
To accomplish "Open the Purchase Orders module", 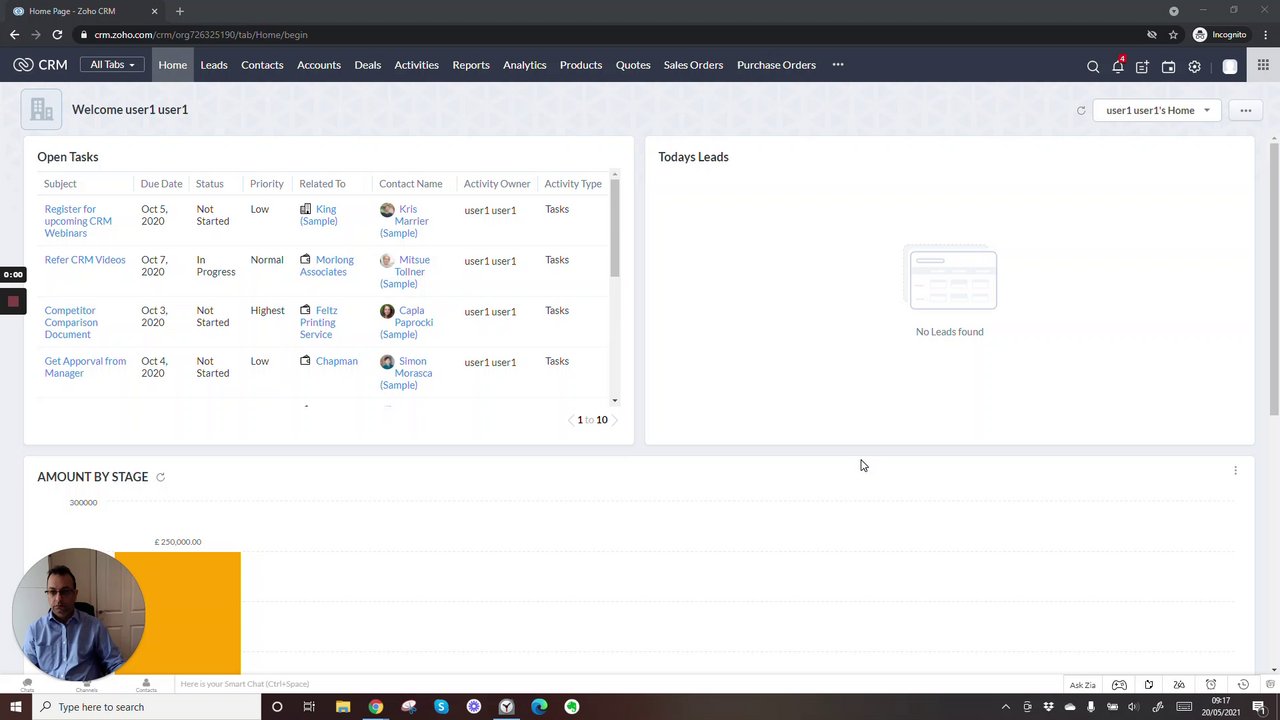I will 776,65.
